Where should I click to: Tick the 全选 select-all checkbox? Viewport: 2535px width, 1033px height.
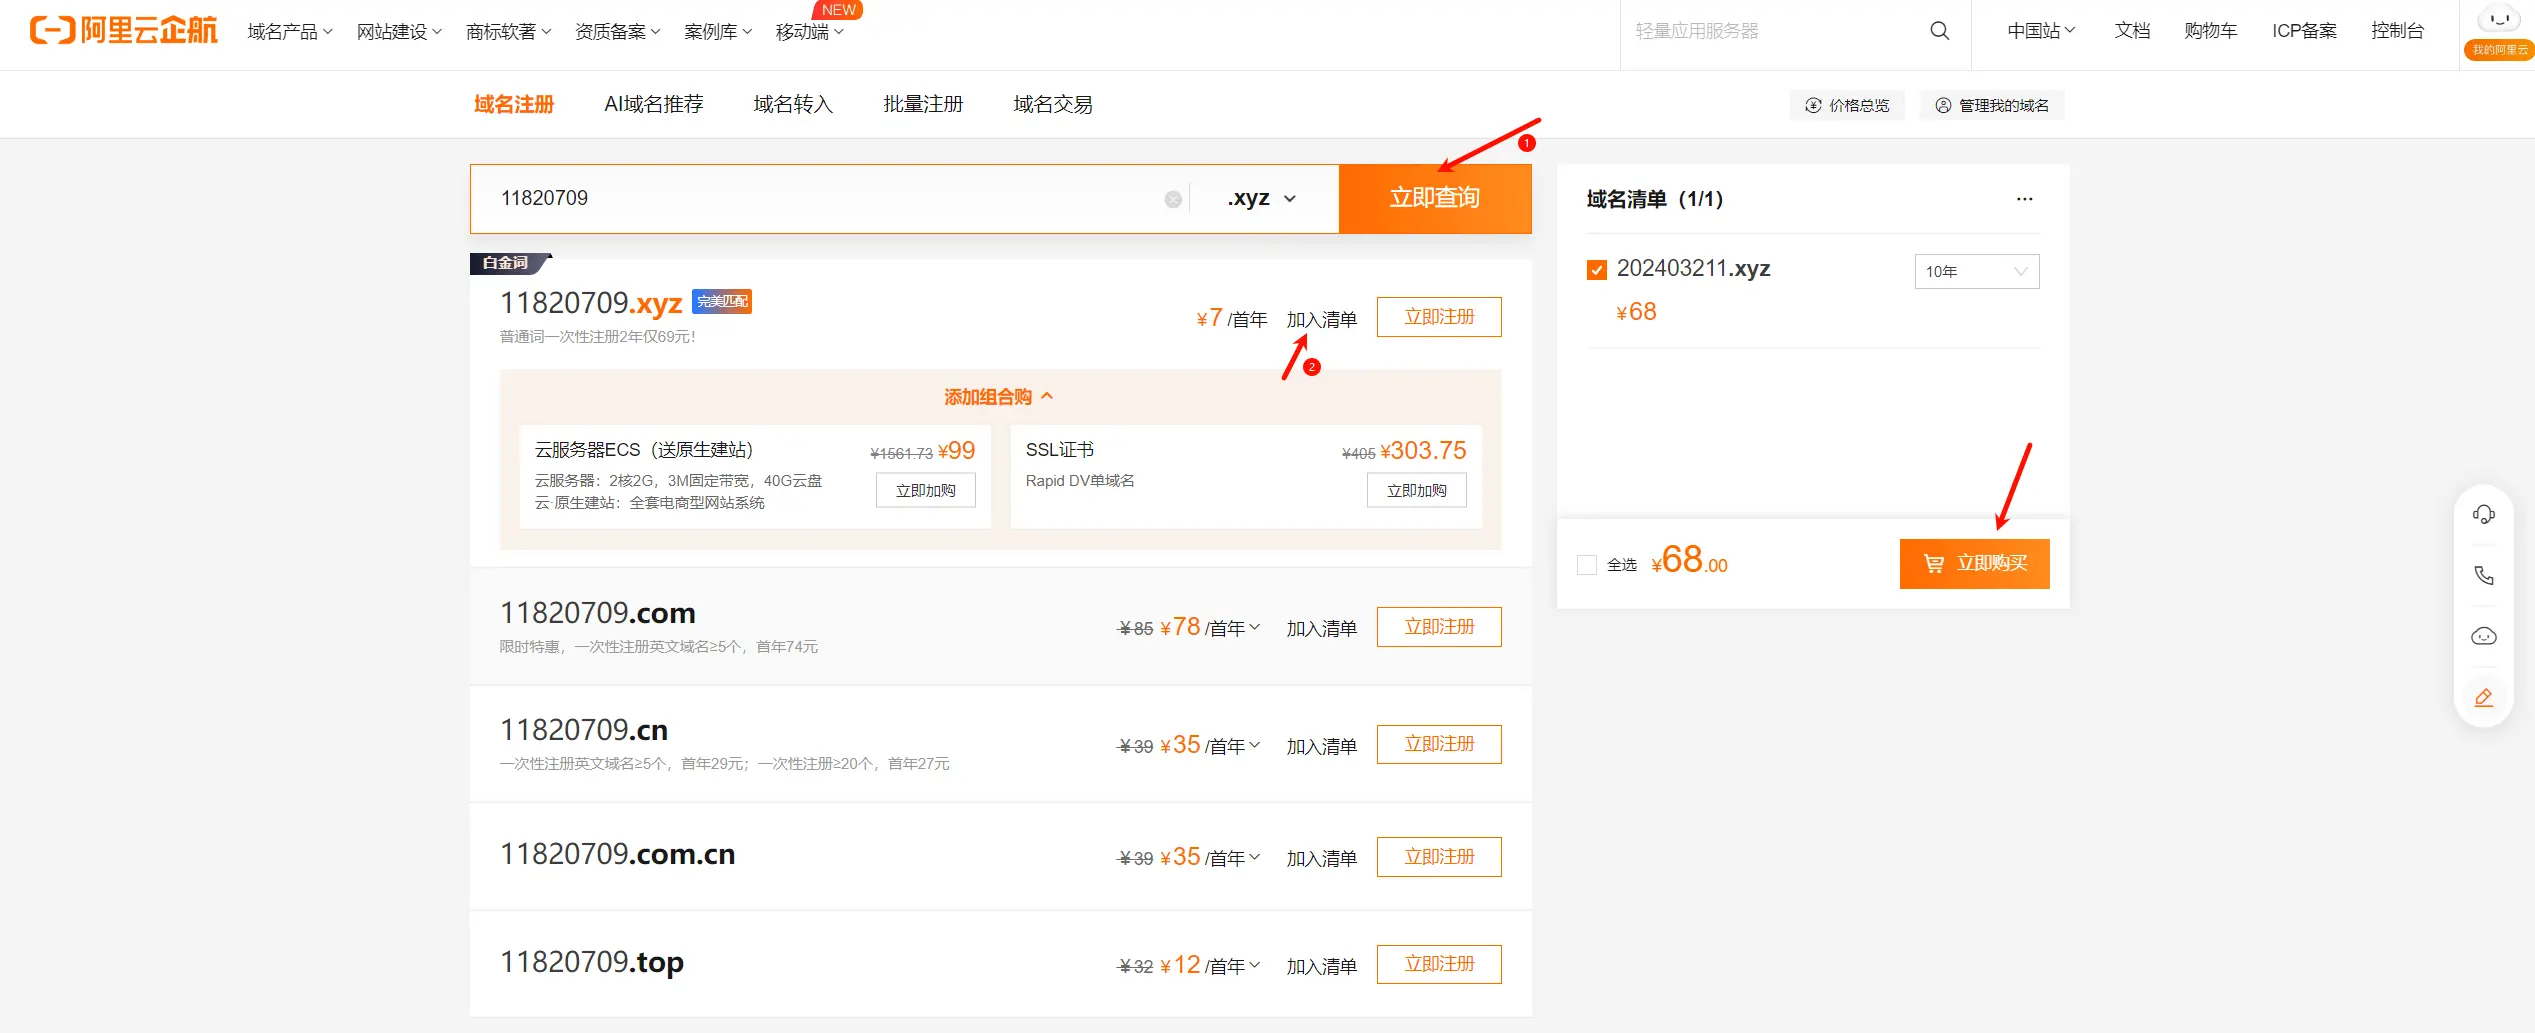point(1587,565)
